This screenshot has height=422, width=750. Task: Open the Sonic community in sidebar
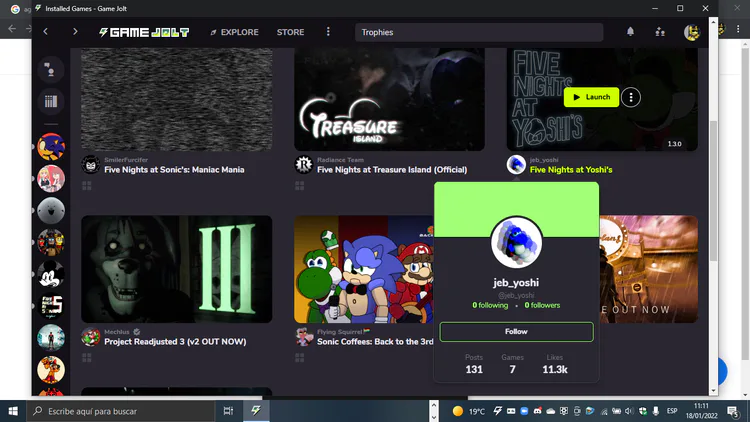point(51,146)
